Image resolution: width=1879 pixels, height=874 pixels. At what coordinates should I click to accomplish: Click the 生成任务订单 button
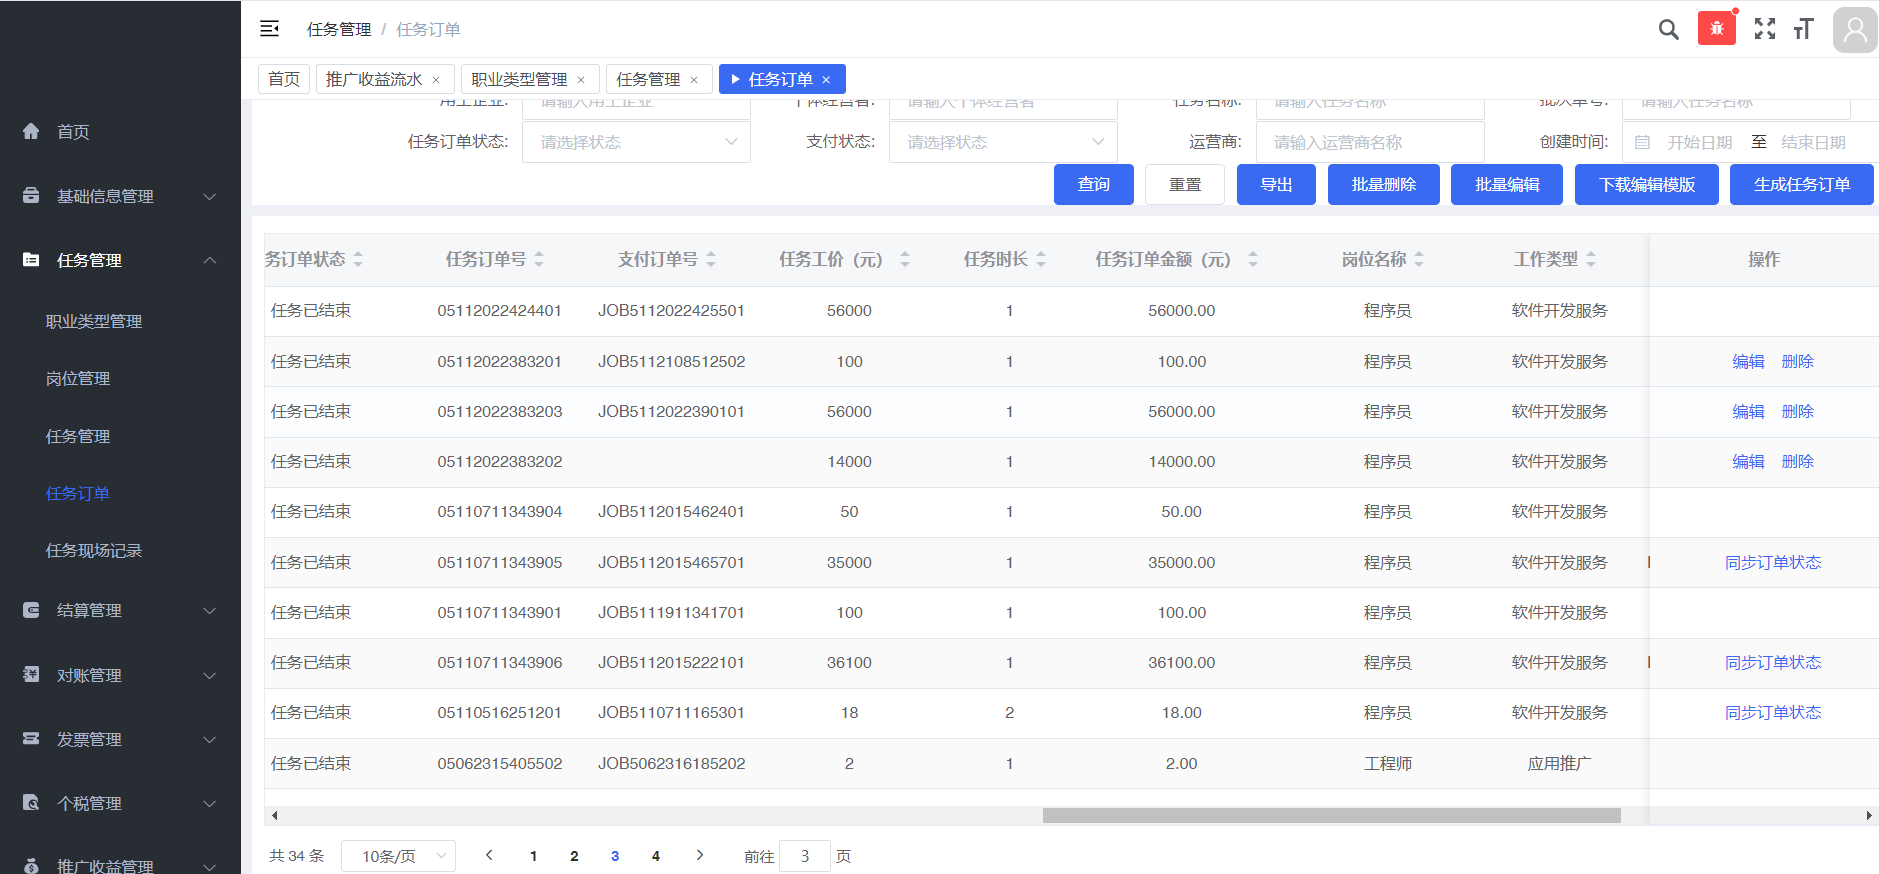1801,185
